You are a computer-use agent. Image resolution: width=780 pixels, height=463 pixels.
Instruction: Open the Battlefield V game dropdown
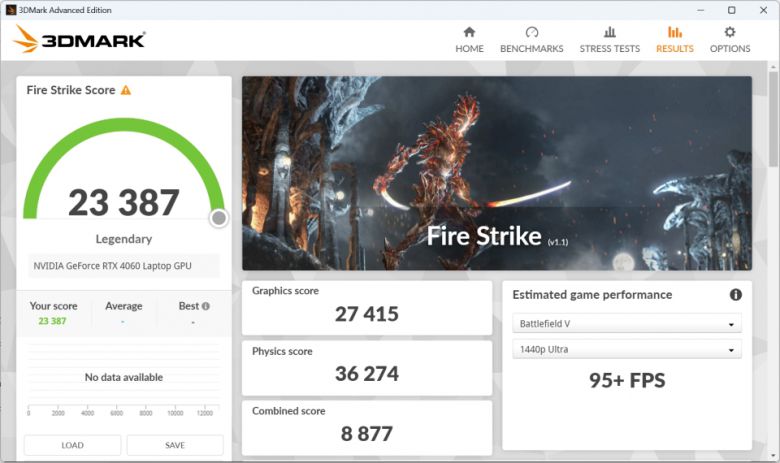tap(627, 324)
